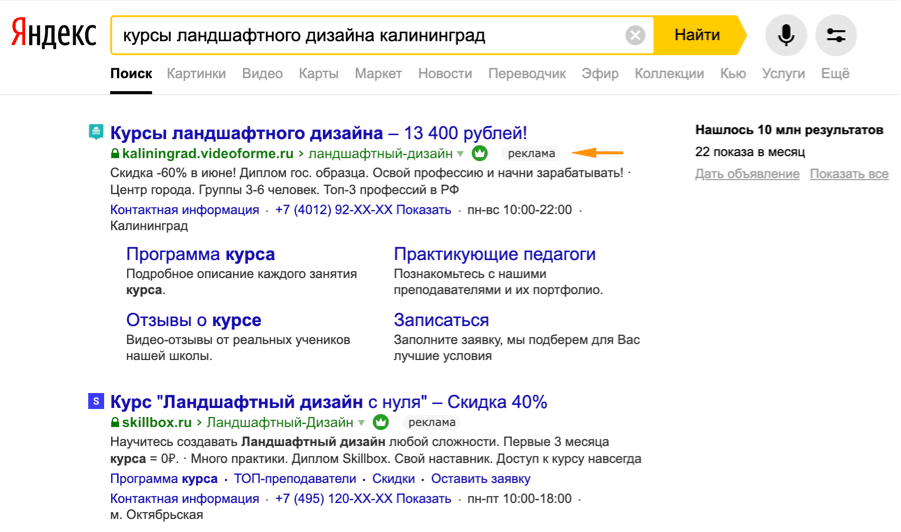
Task: Open the Оставить заявку quick link
Action: pos(480,479)
